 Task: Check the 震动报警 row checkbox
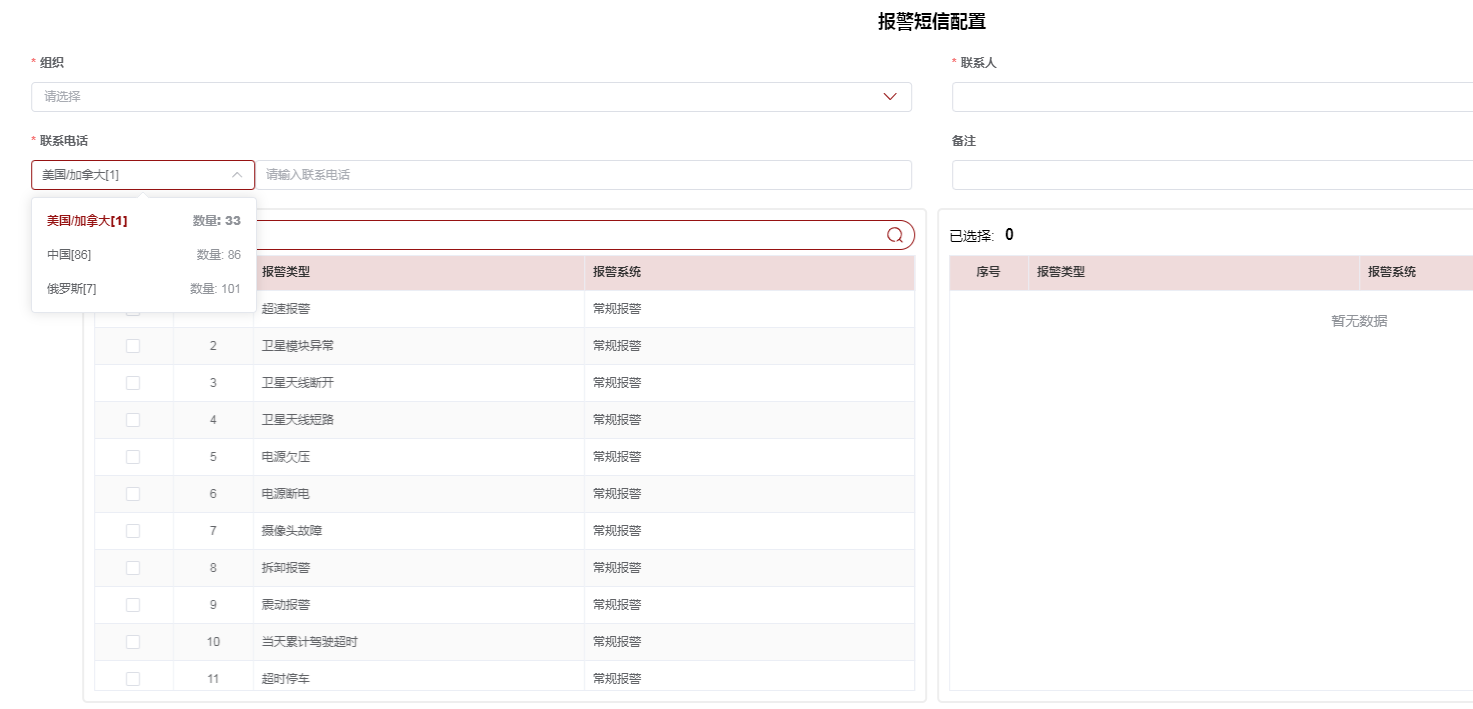(133, 605)
